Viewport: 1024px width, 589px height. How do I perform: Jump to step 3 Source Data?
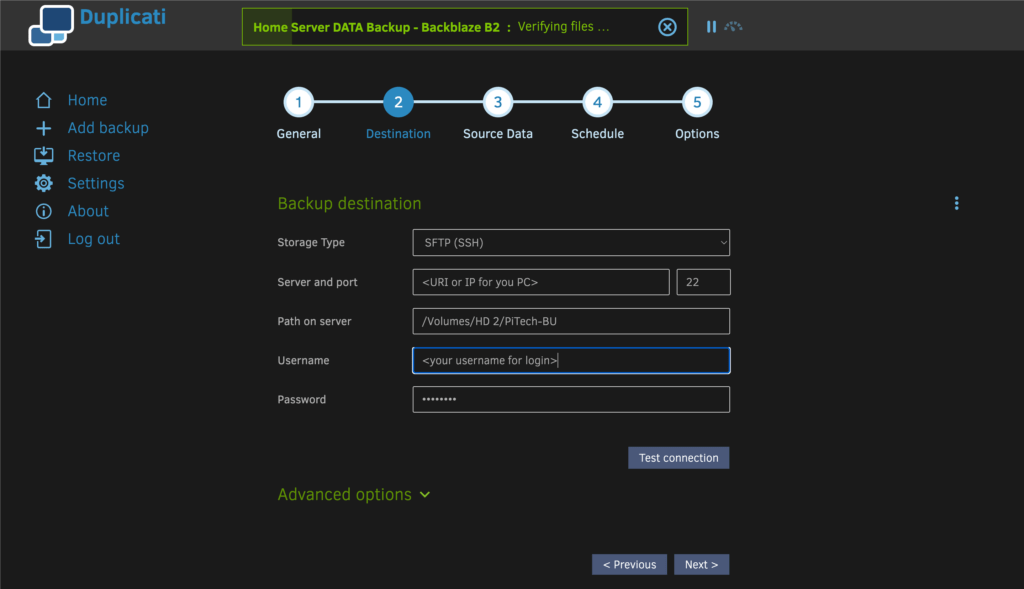pos(497,102)
